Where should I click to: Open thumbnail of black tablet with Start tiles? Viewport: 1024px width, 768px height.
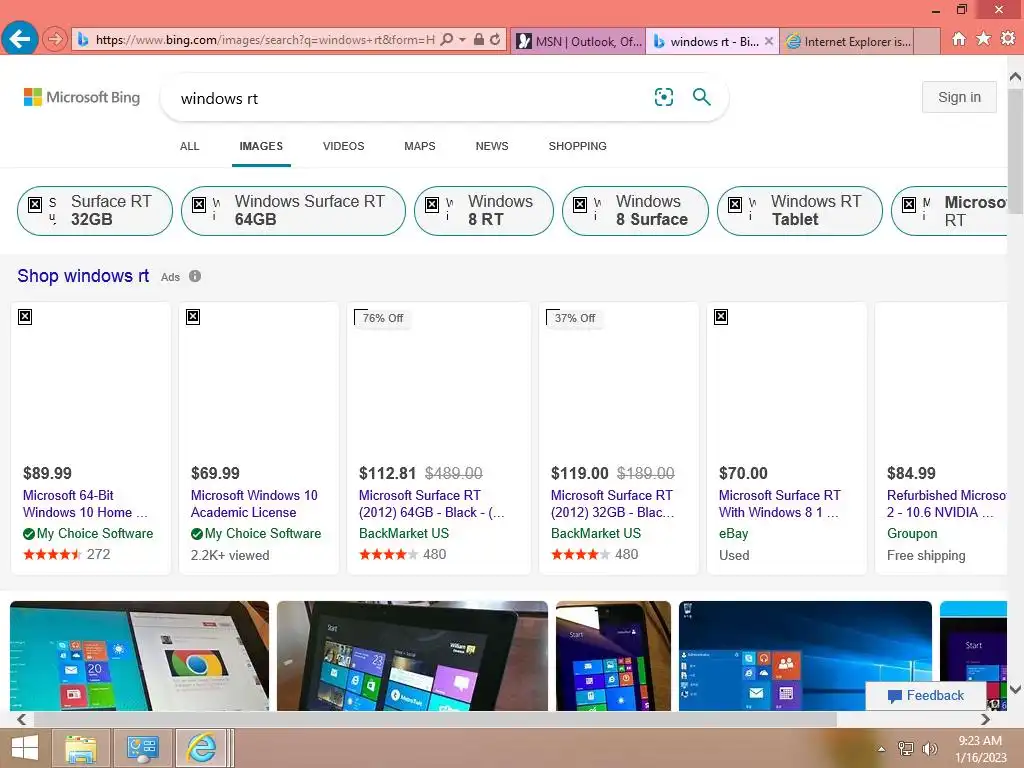(x=412, y=656)
